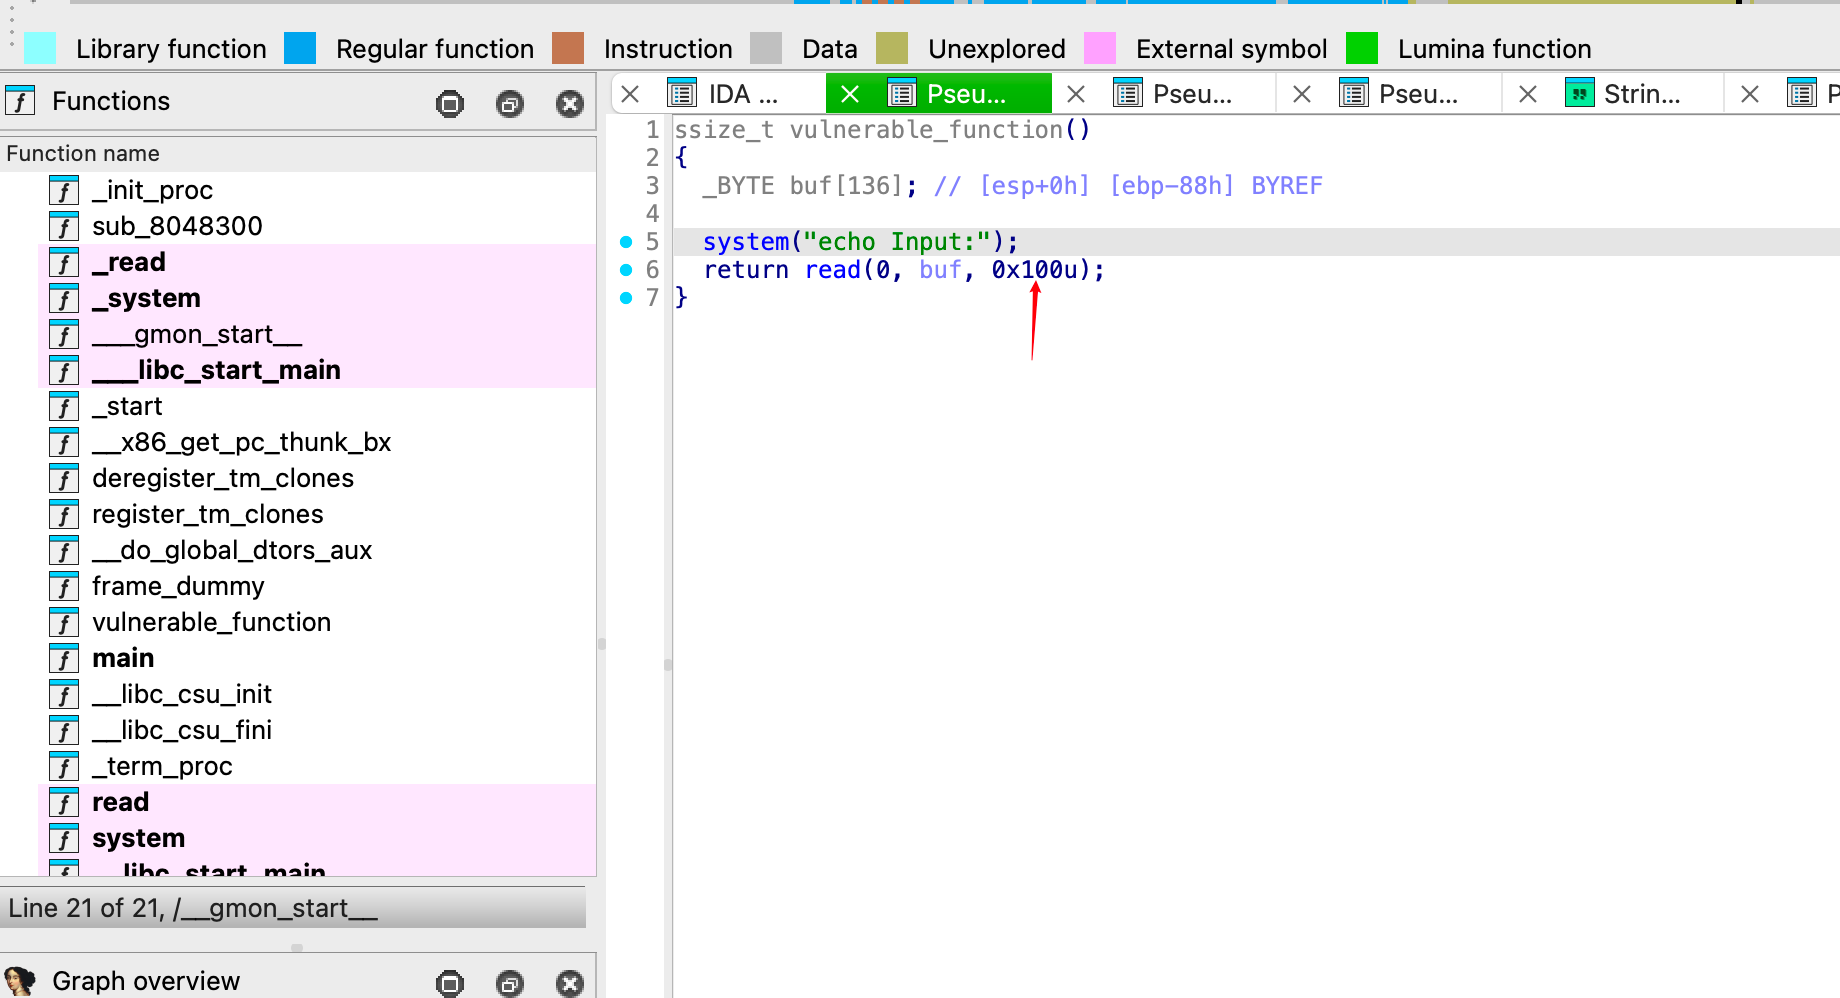This screenshot has height=998, width=1840.
Task: Click the system call in pseudocode
Action: pos(745,242)
